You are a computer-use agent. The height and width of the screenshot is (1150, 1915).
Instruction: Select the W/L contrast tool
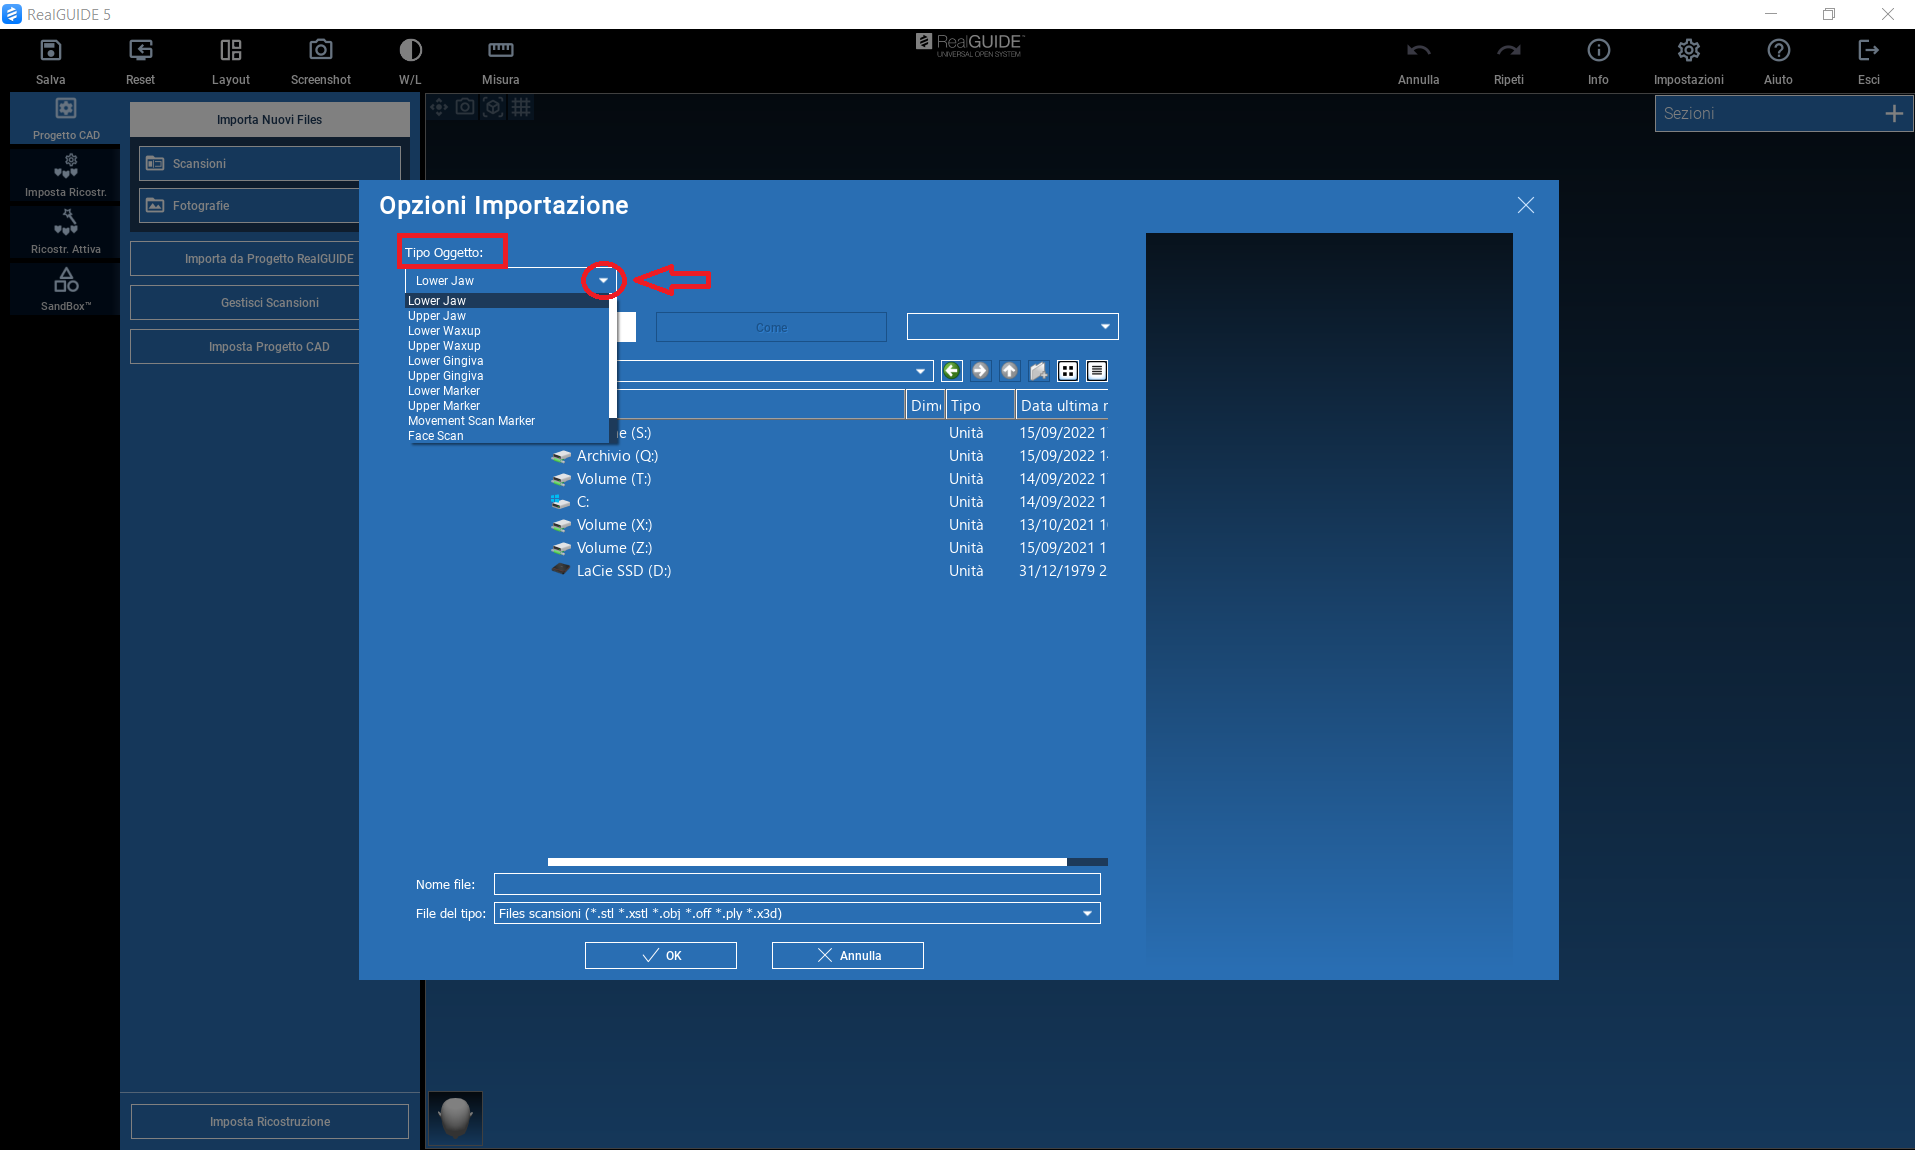click(x=410, y=51)
